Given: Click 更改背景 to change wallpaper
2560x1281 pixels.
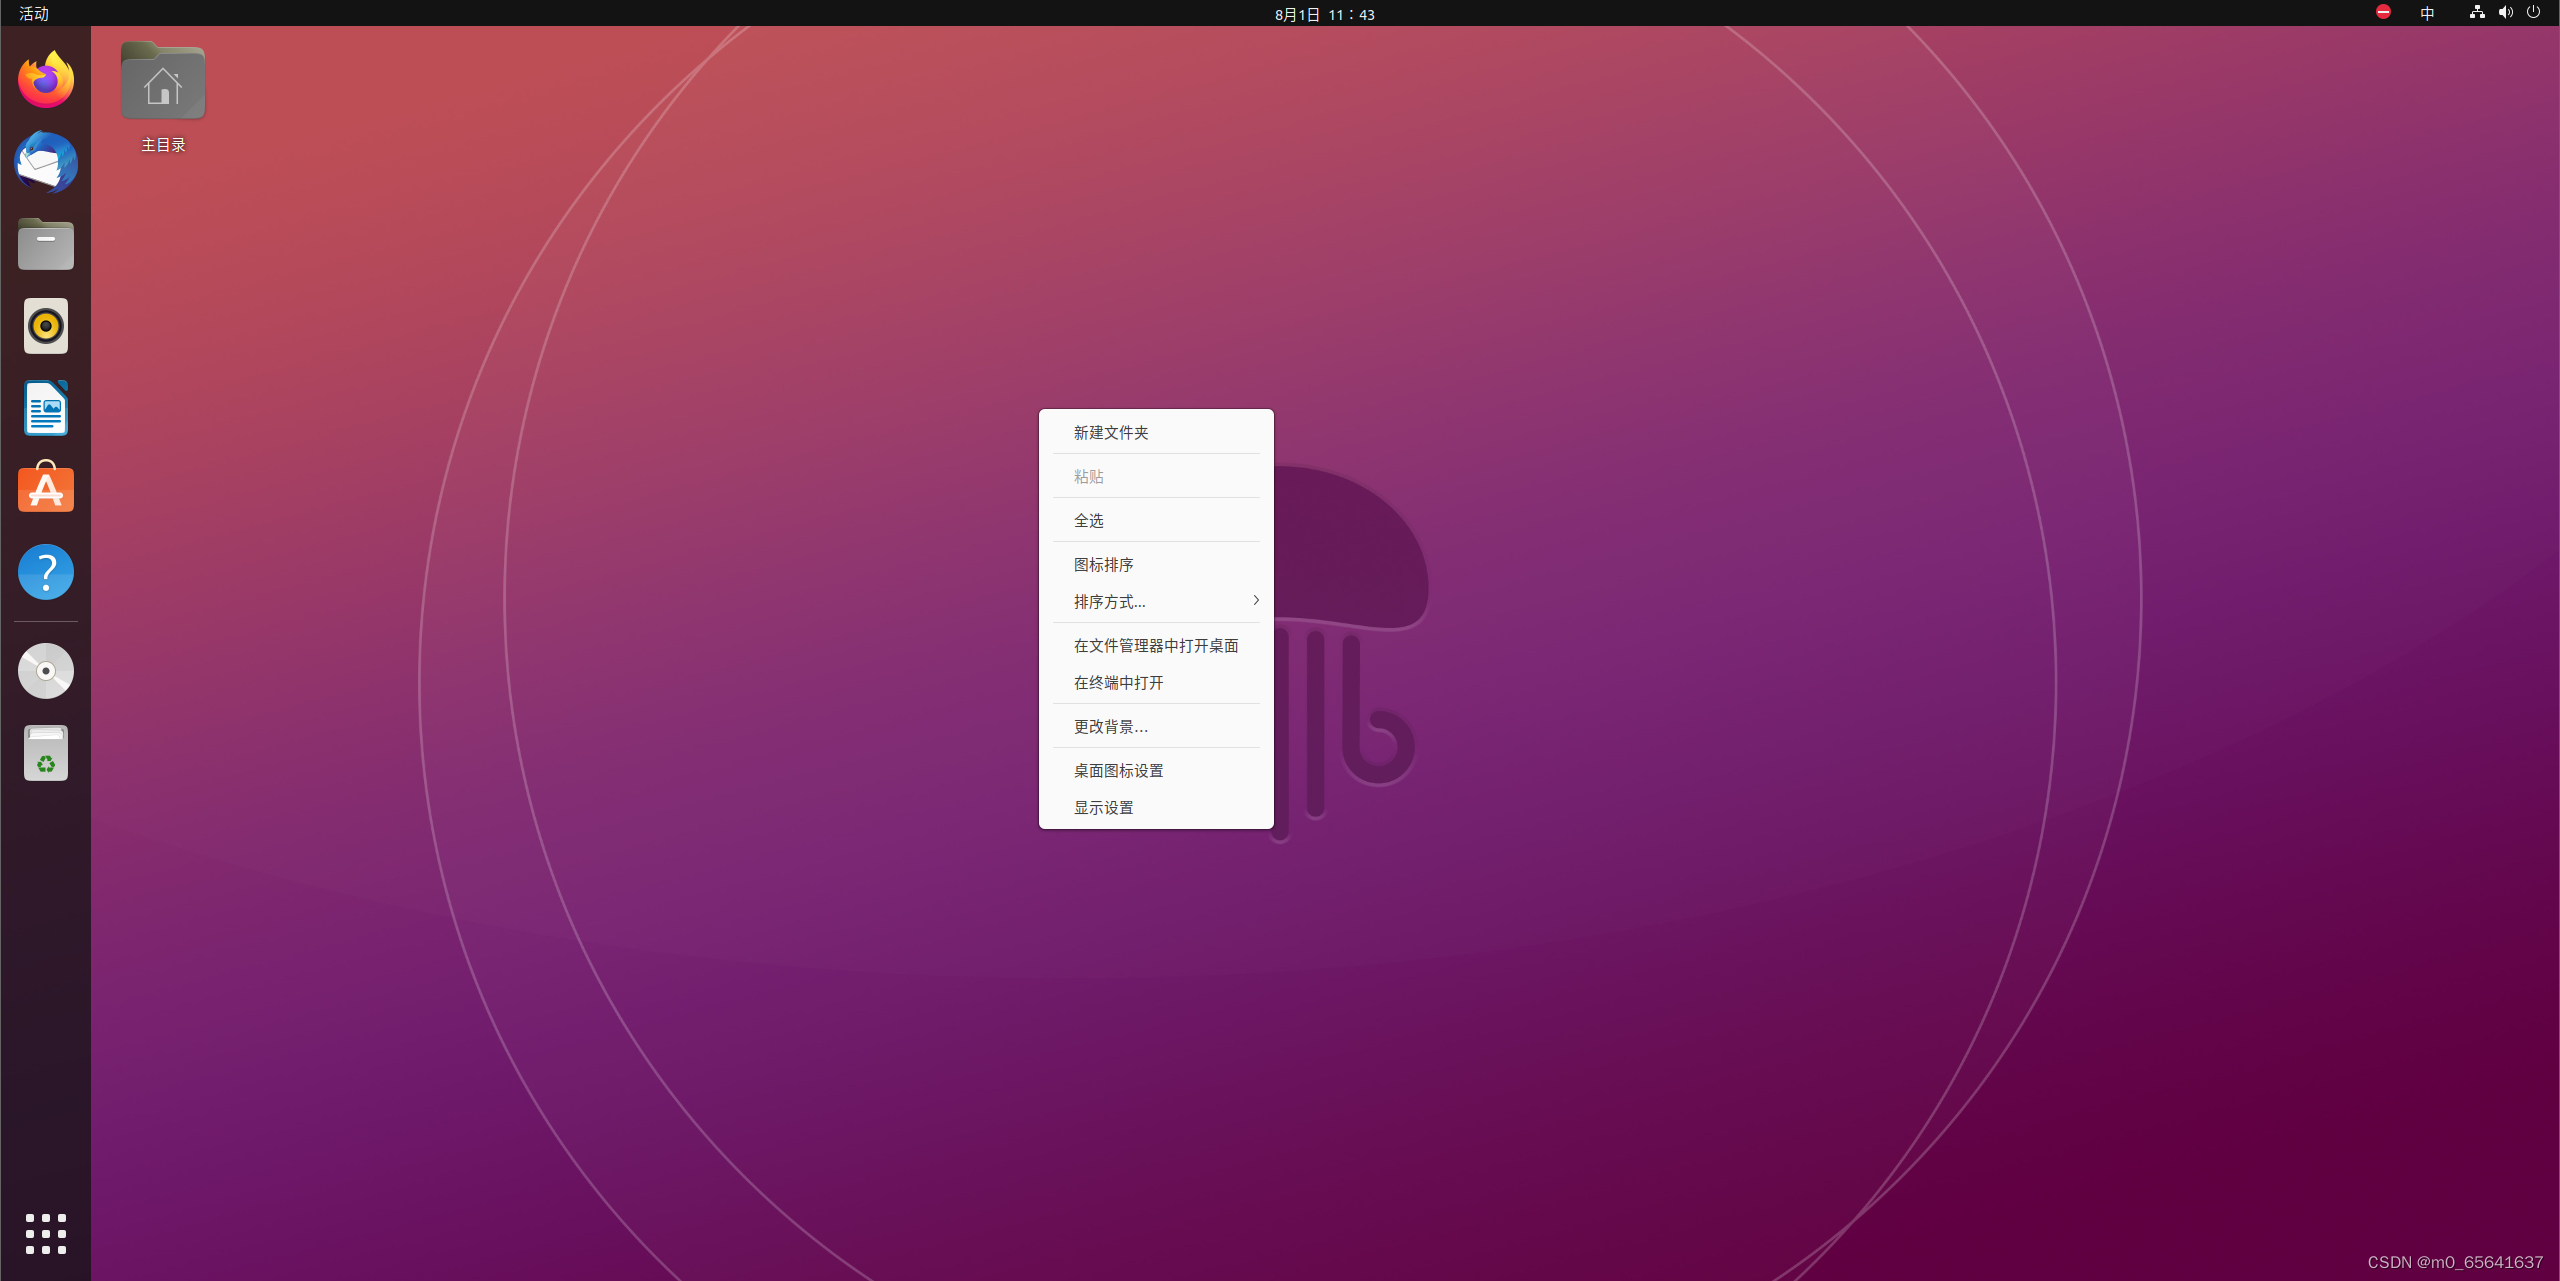Looking at the screenshot, I should [x=1112, y=726].
